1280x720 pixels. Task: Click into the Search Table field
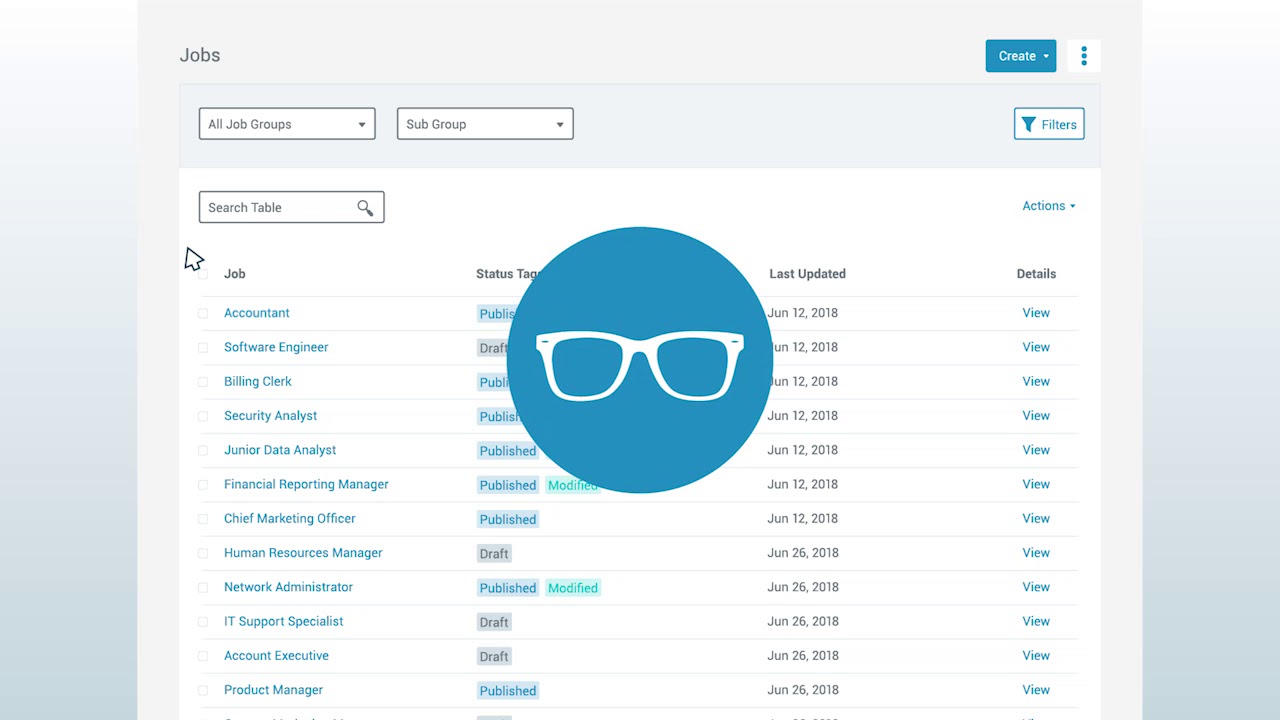pyautogui.click(x=291, y=207)
